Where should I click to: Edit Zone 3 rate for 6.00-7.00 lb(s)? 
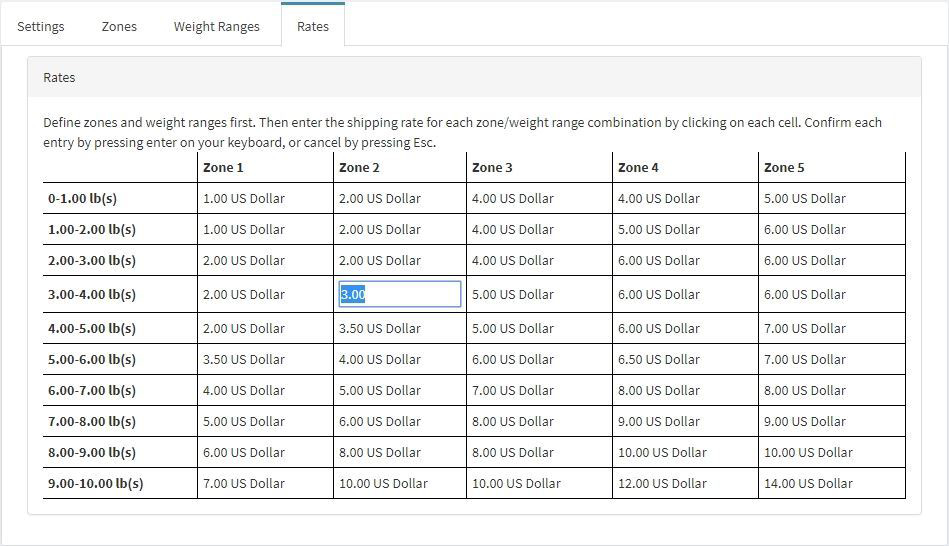coord(513,390)
